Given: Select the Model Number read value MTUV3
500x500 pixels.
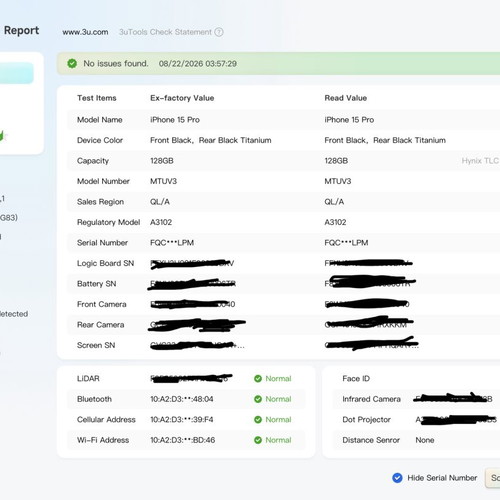Looking at the screenshot, I should click(338, 181).
